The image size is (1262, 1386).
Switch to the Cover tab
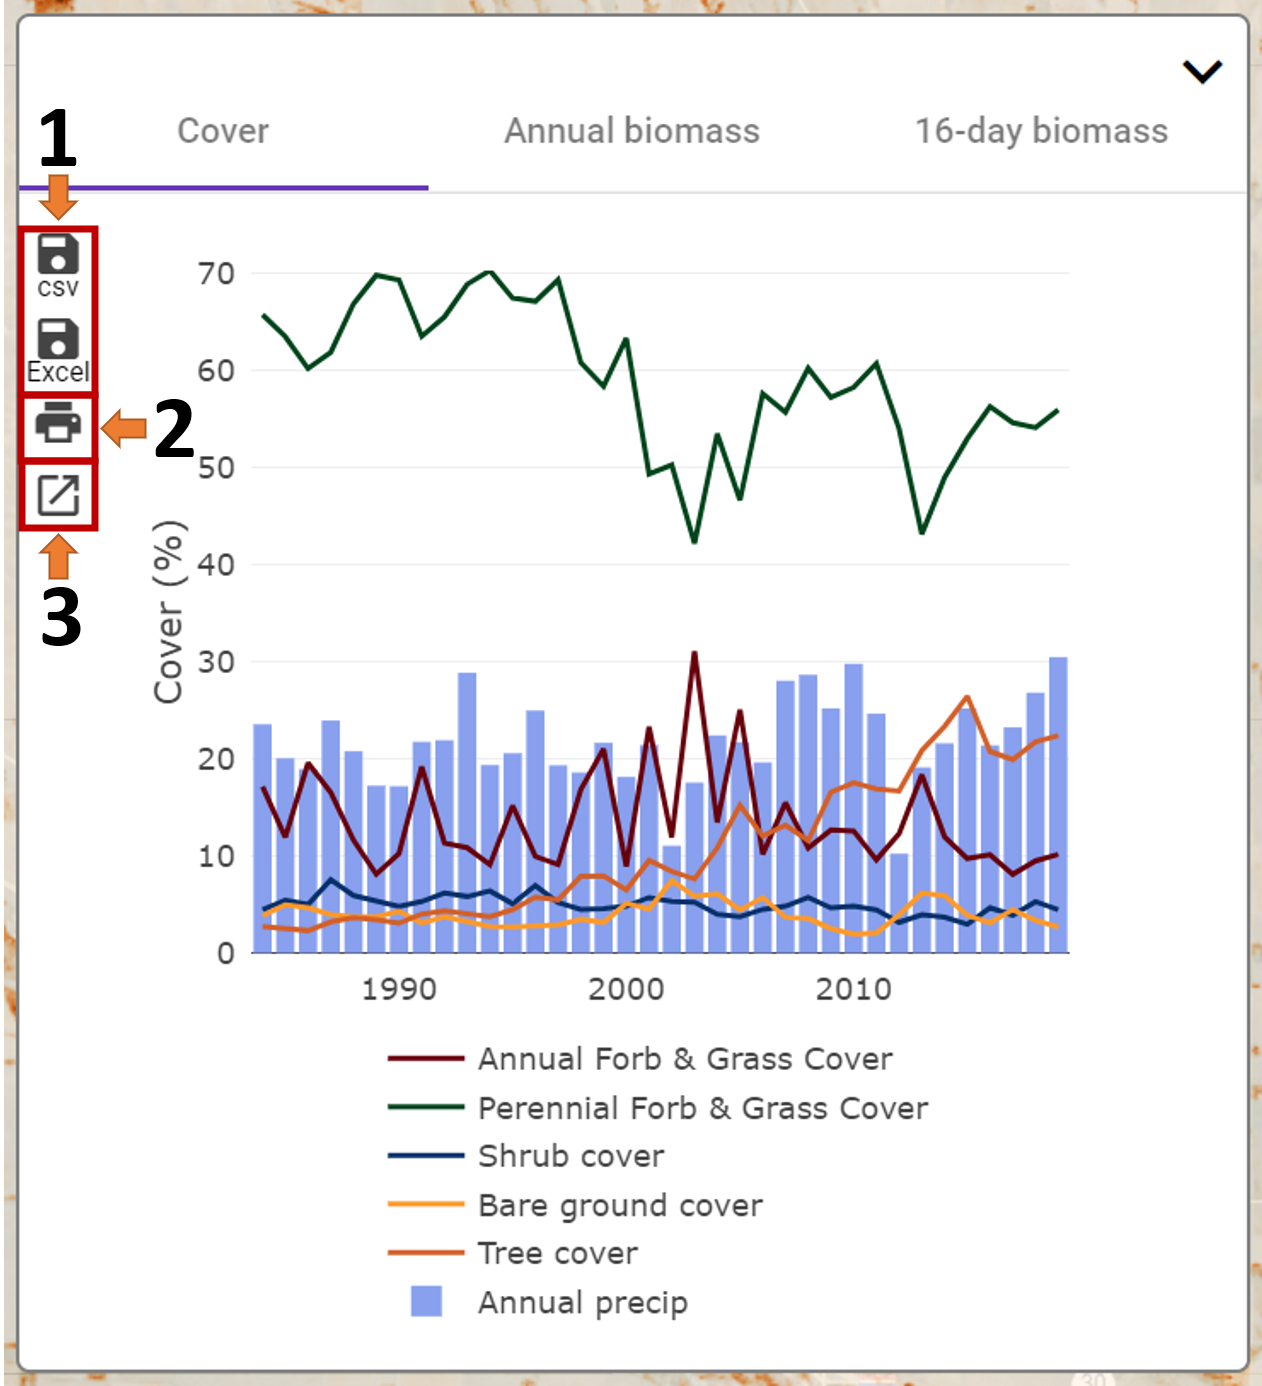point(223,131)
